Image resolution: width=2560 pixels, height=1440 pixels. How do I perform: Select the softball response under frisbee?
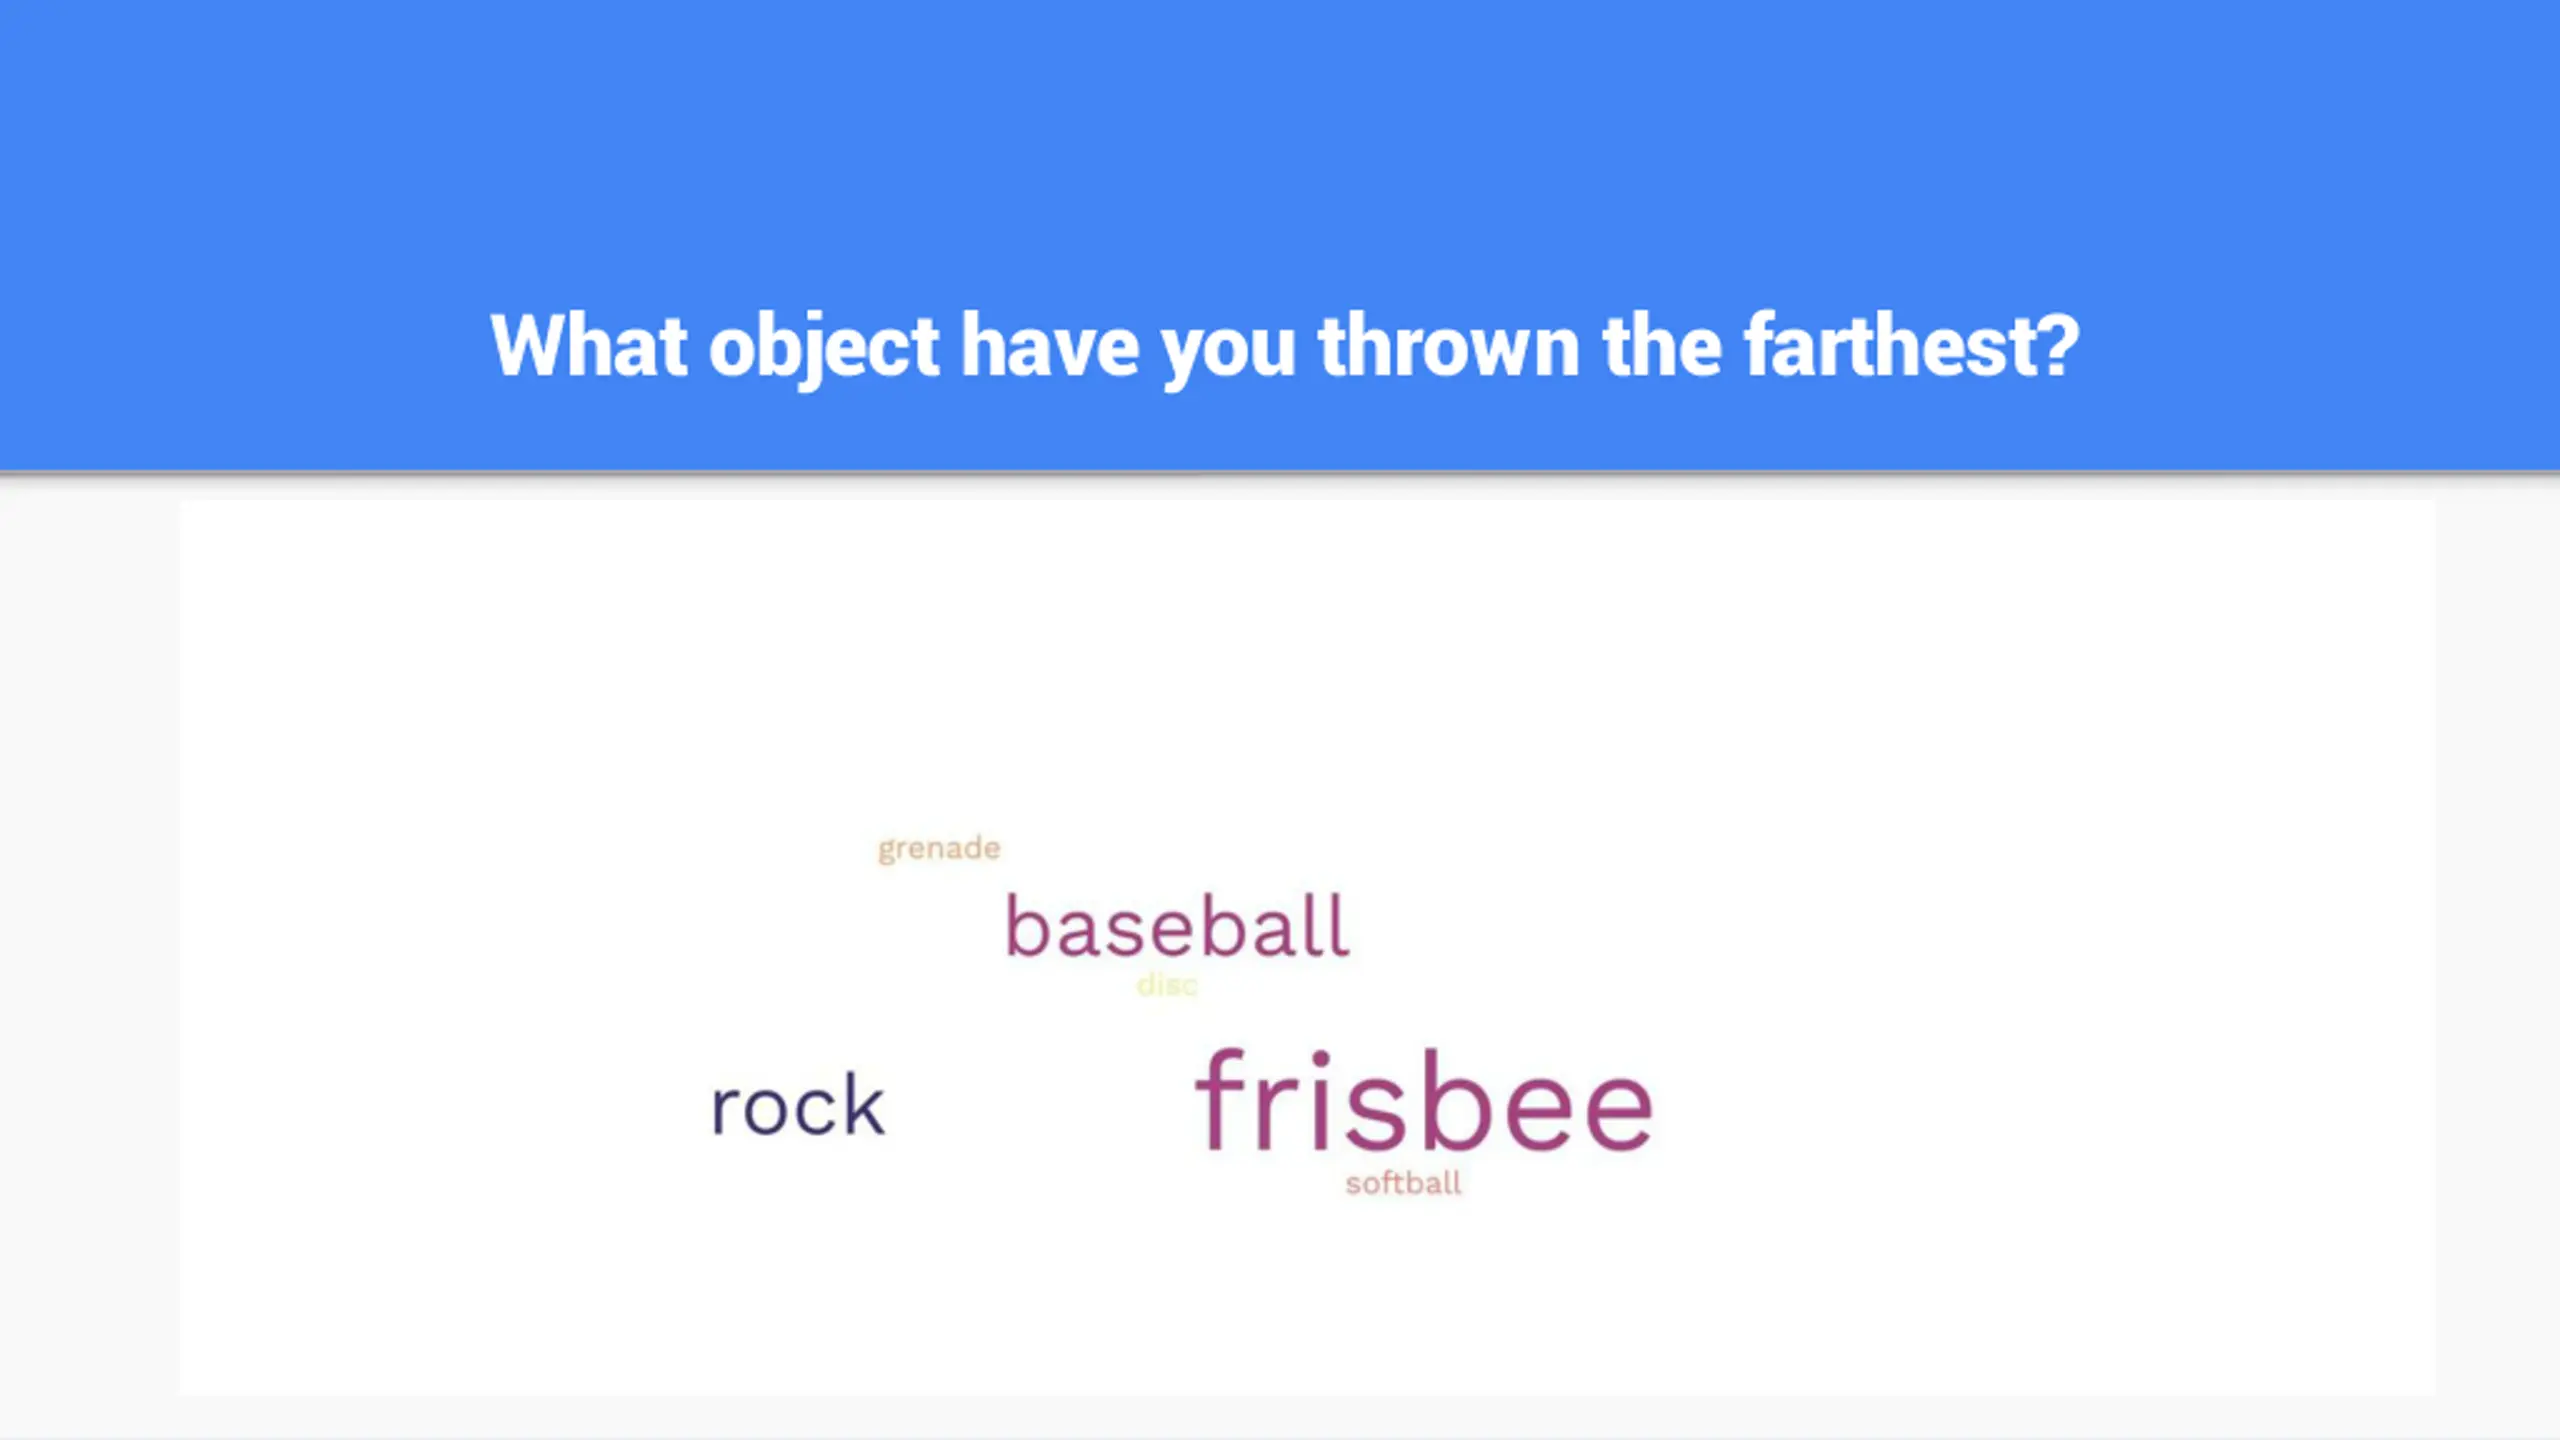(x=1403, y=1183)
